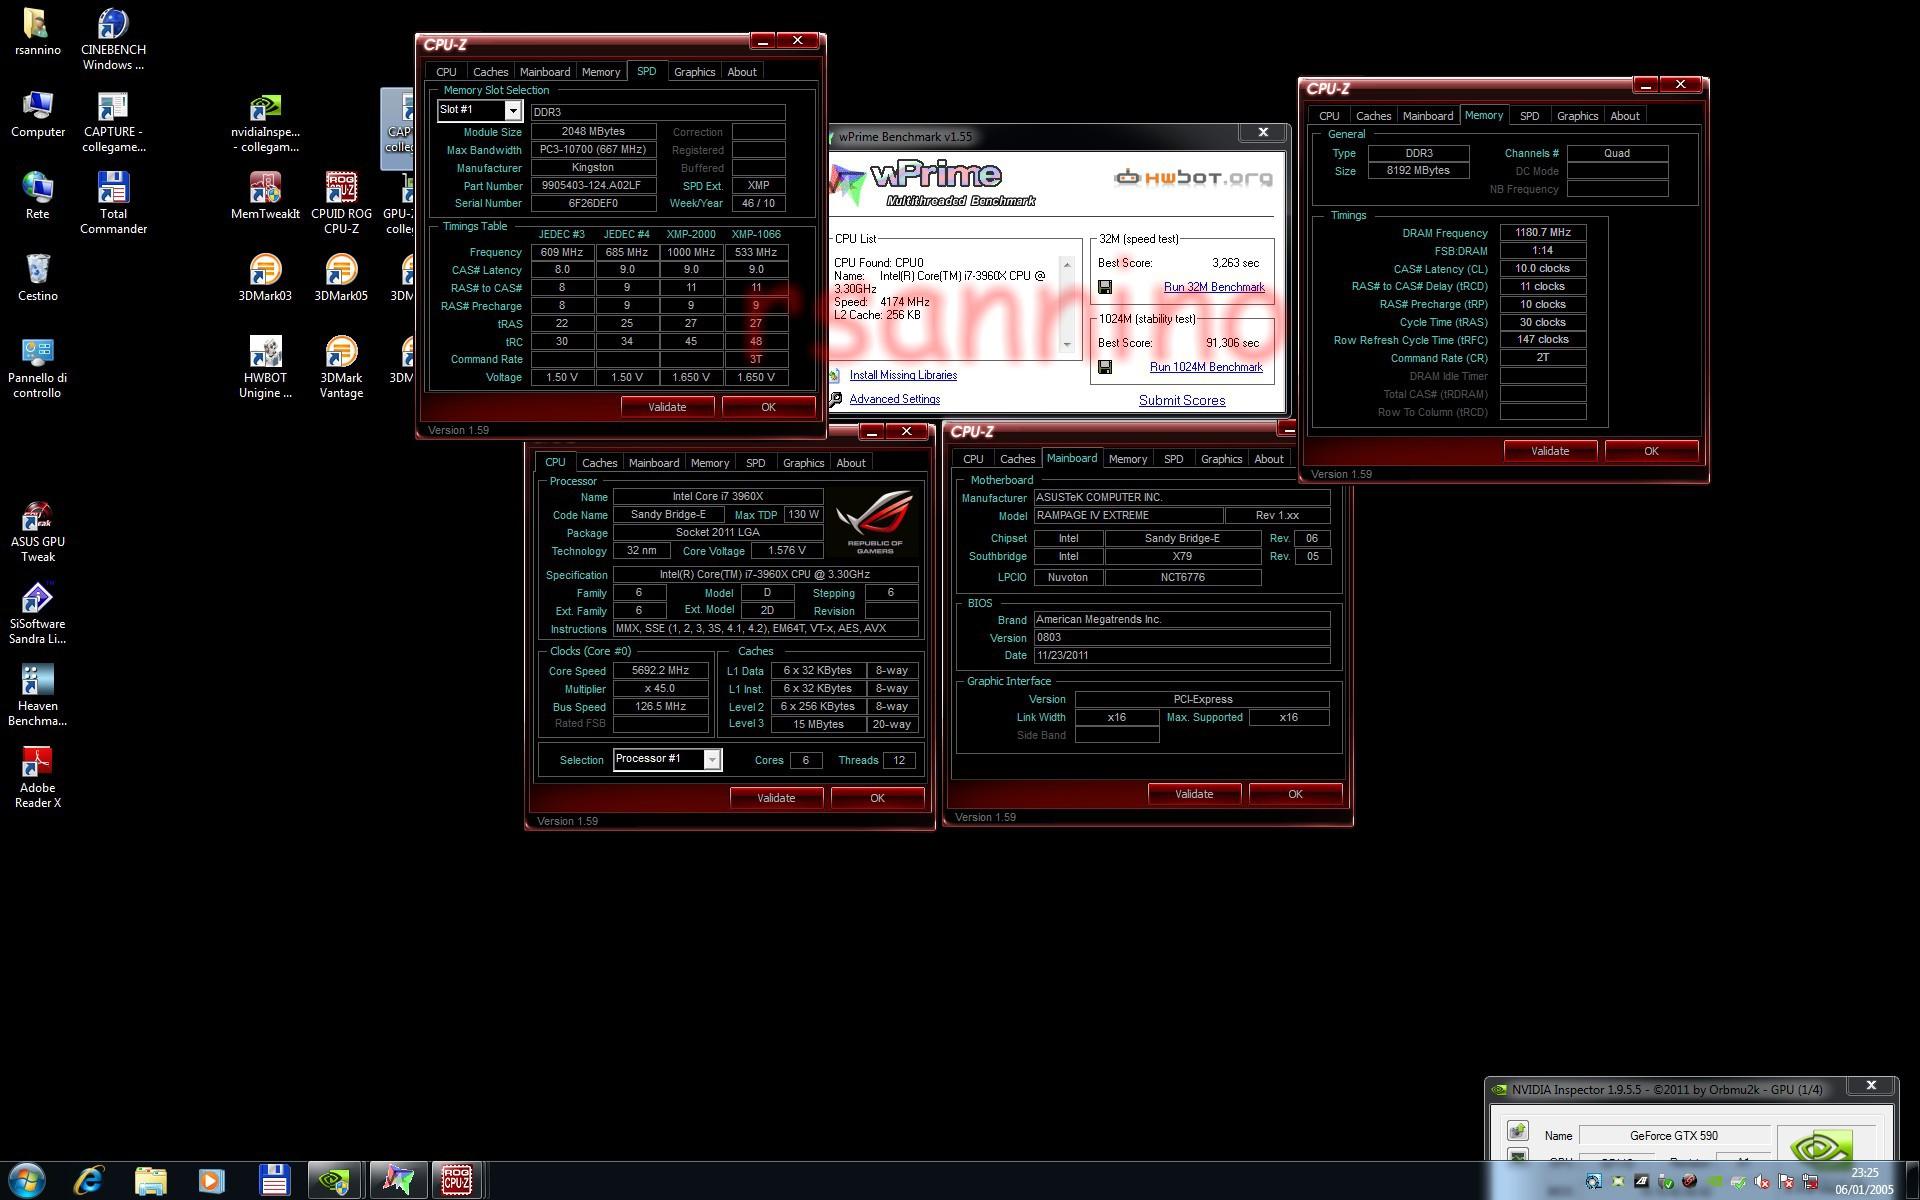This screenshot has width=1920, height=1200.
Task: Click the 1180.7 MHz DRAM Frequency value
Action: coord(1542,233)
